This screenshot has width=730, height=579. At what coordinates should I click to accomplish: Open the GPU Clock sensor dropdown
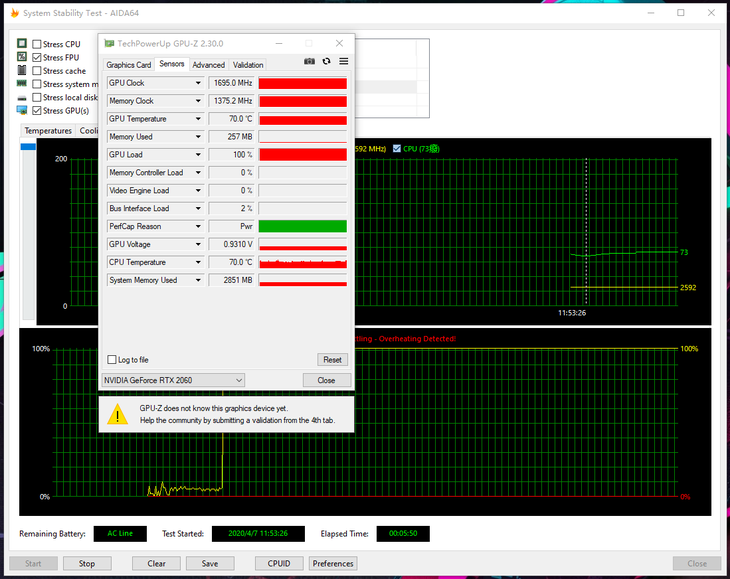(198, 83)
